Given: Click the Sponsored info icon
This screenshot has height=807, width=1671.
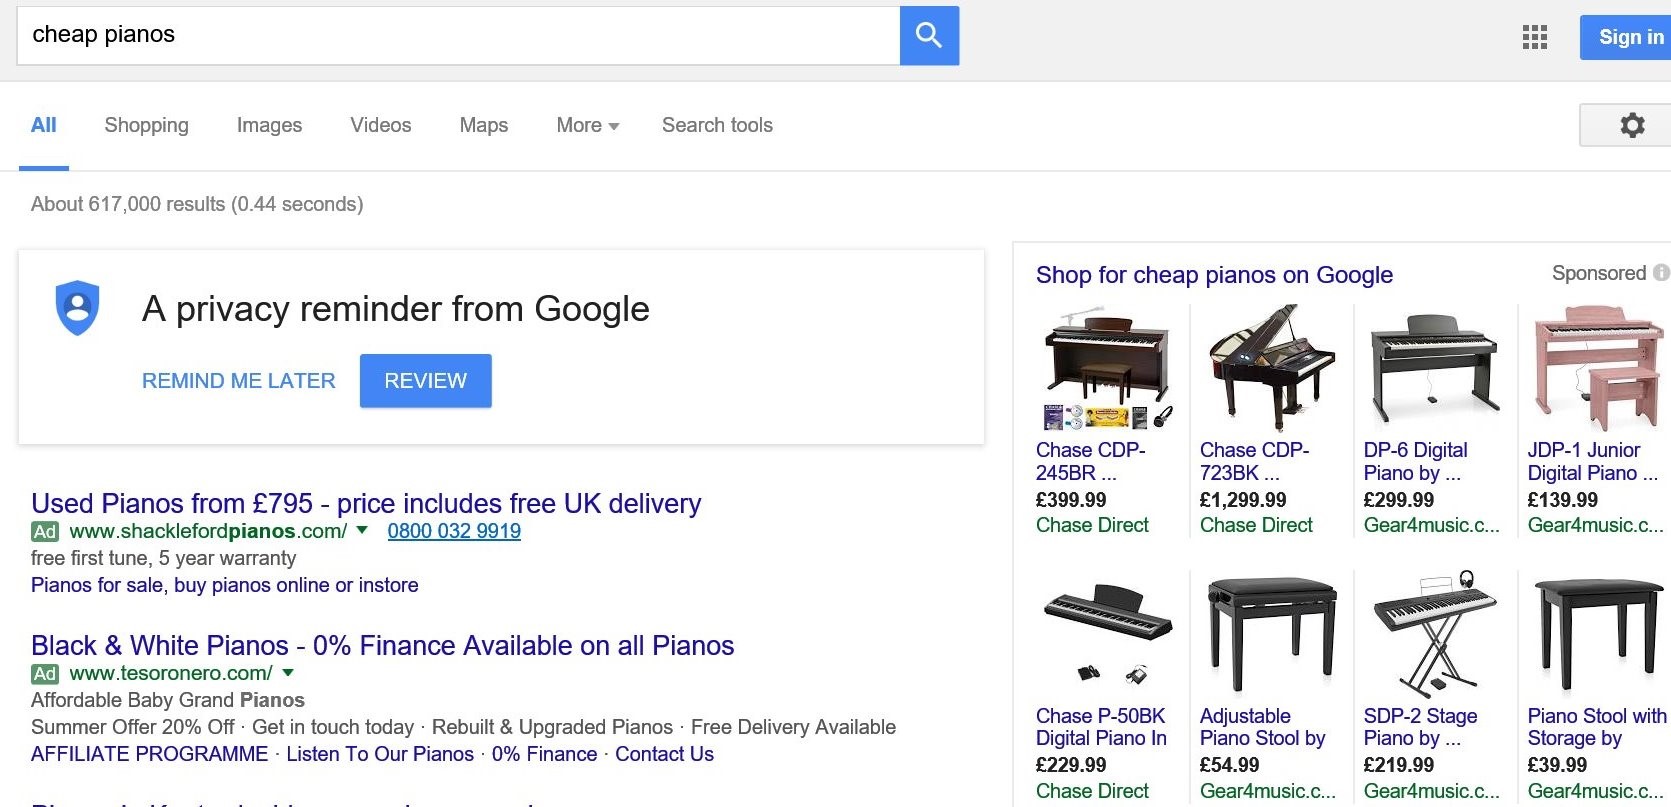Looking at the screenshot, I should tap(1660, 273).
